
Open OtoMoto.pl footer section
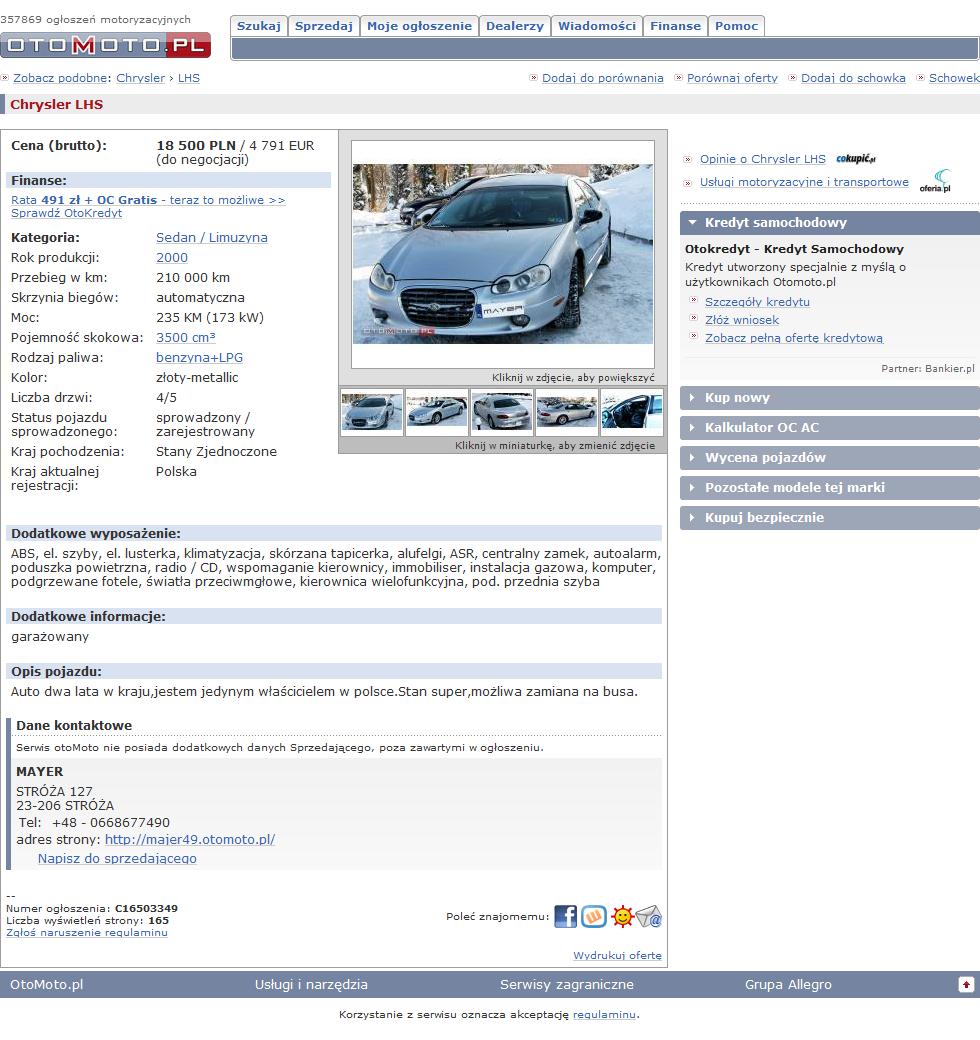click(46, 985)
